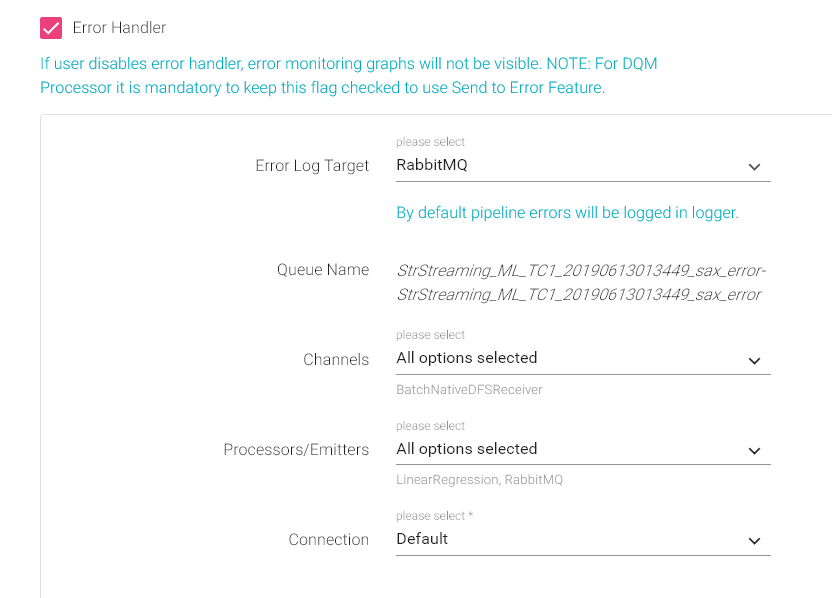Image resolution: width=832 pixels, height=598 pixels.
Task: Click the DQM Processor note text
Action: 348,76
